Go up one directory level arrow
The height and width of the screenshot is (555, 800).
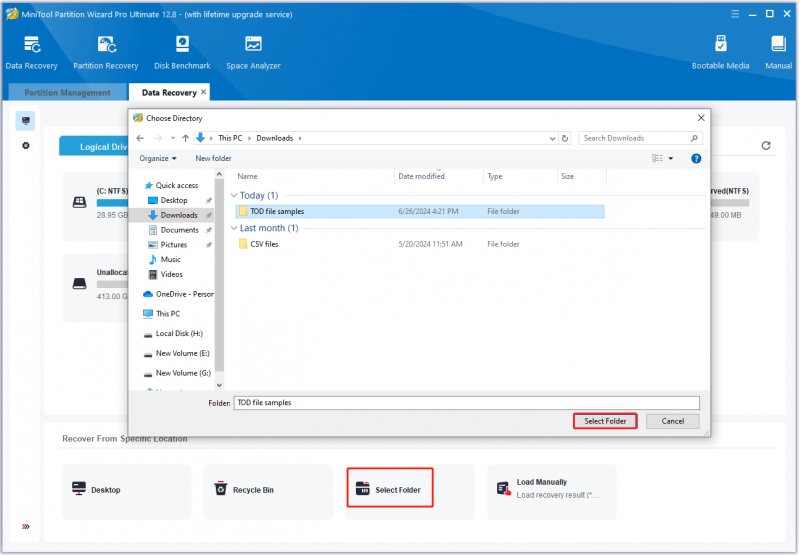point(186,138)
